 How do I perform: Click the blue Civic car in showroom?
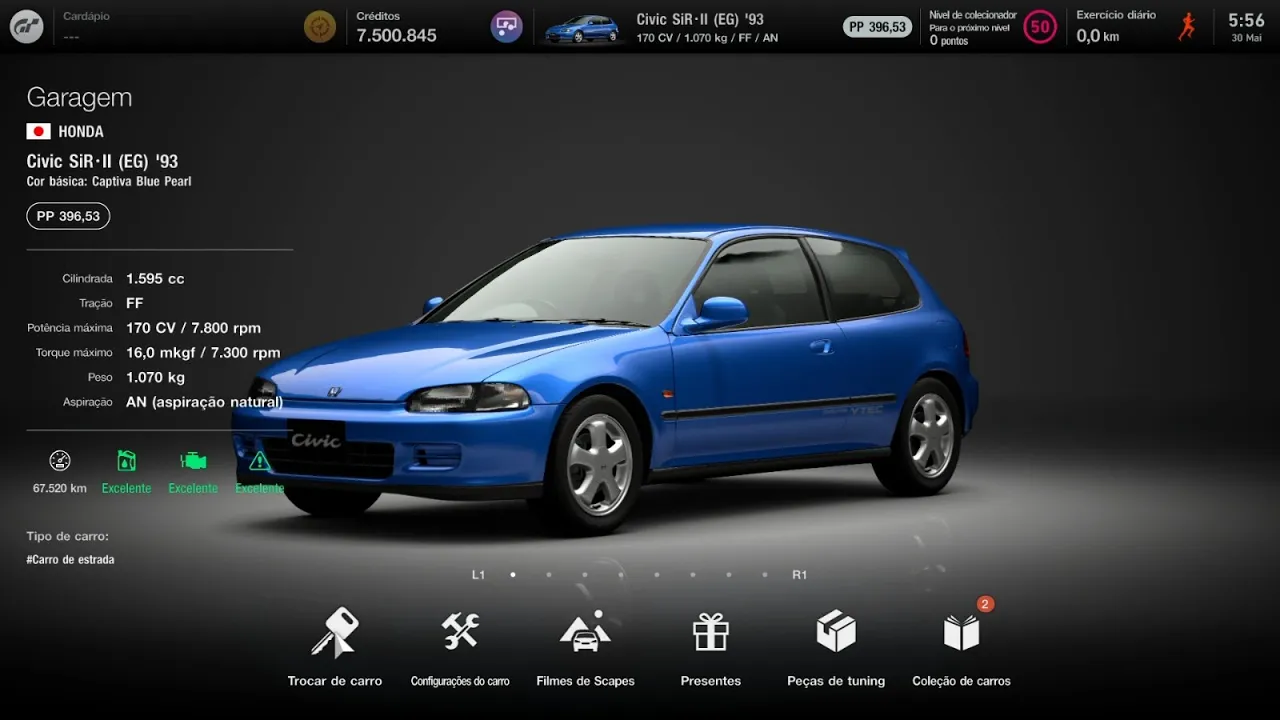pyautogui.click(x=605, y=378)
